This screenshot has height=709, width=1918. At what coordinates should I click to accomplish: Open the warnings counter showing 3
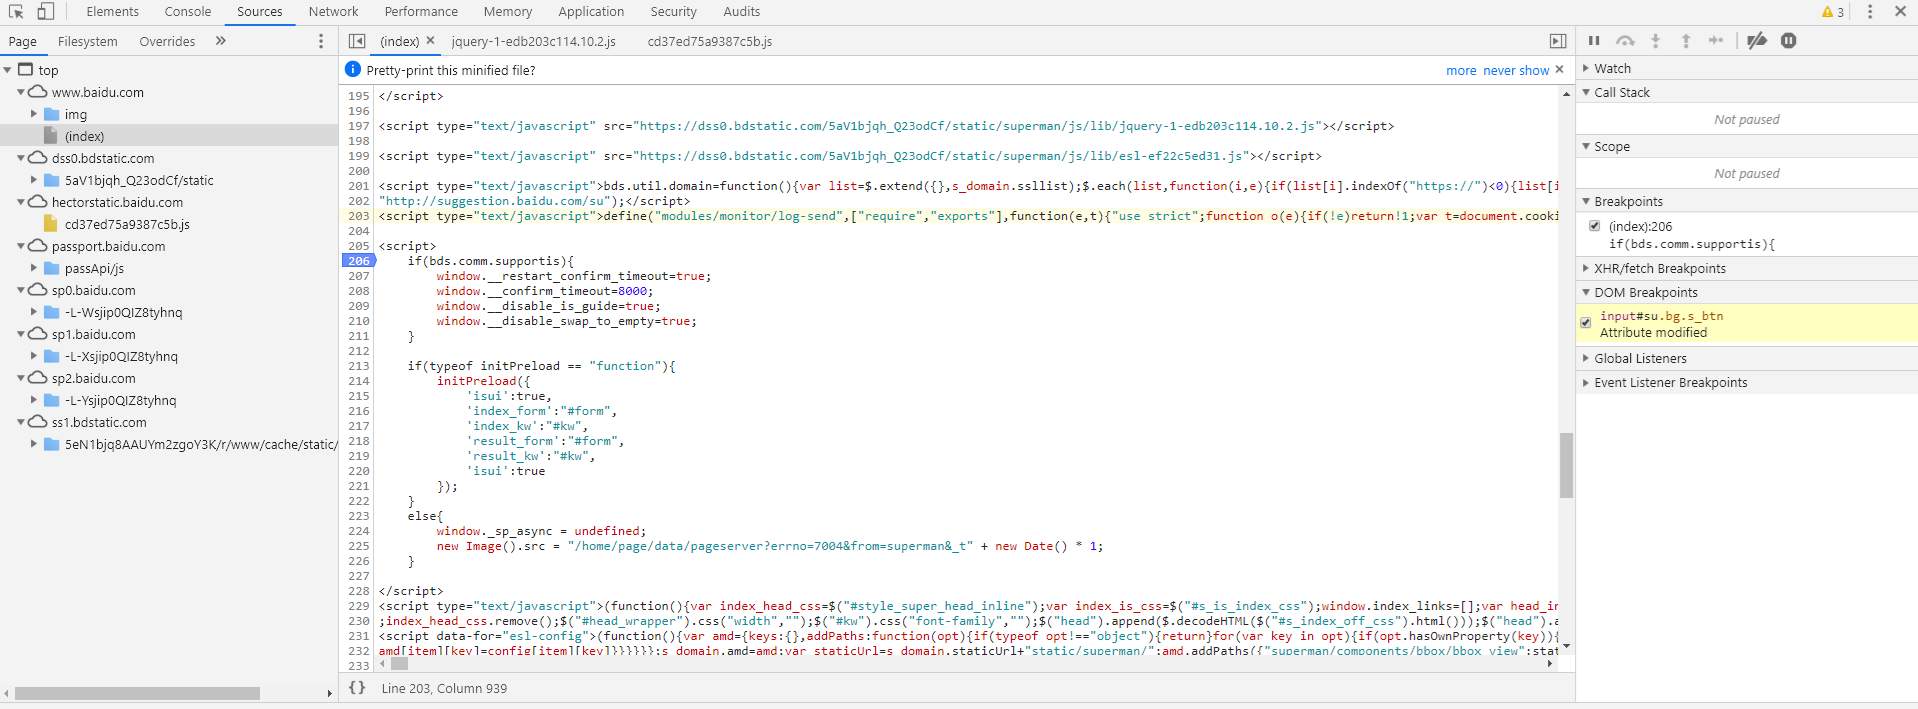click(1833, 12)
